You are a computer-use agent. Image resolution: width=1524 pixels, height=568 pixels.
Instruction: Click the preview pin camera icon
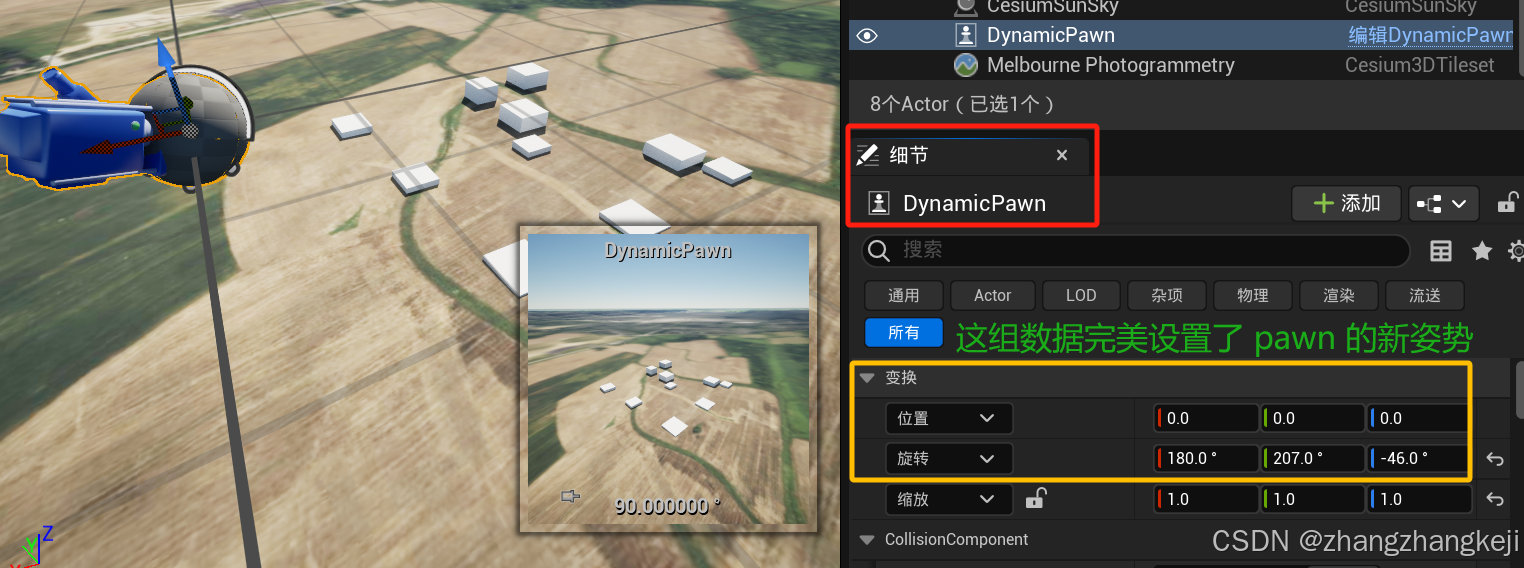coord(571,496)
